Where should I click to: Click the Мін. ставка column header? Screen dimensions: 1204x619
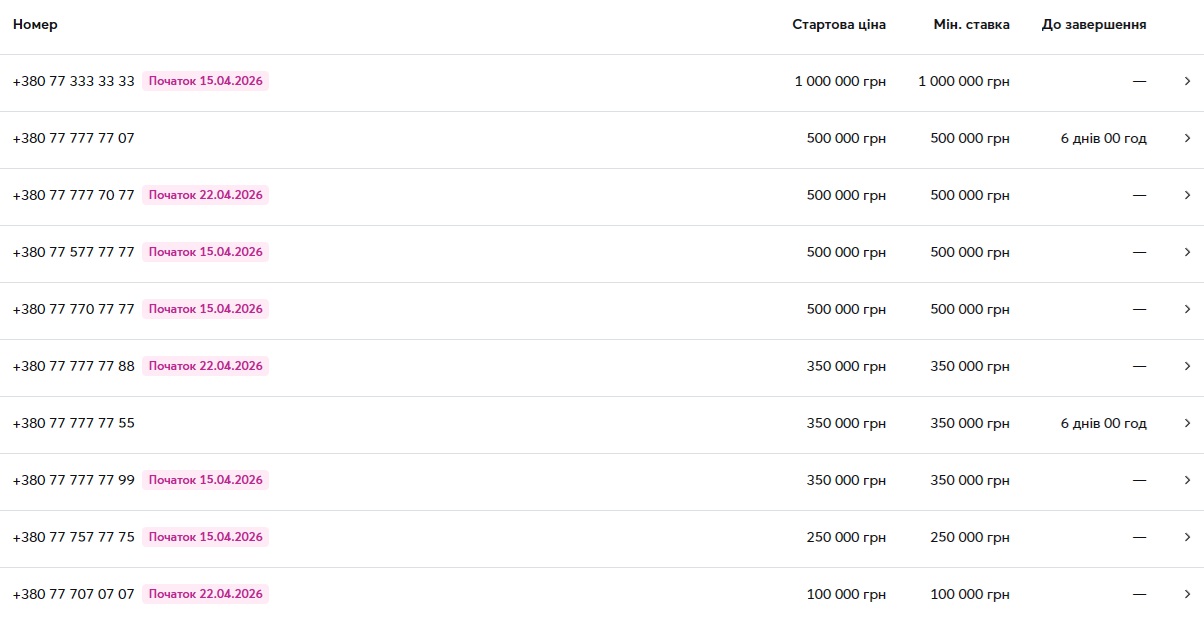pyautogui.click(x=971, y=25)
